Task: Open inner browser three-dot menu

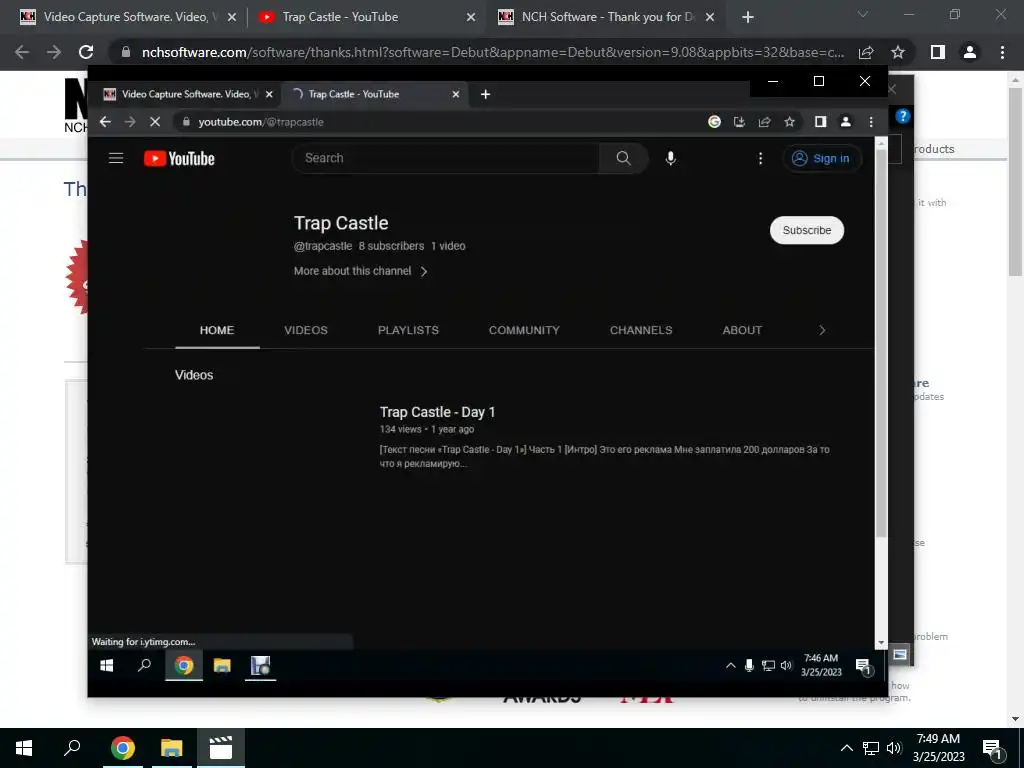Action: pos(871,121)
